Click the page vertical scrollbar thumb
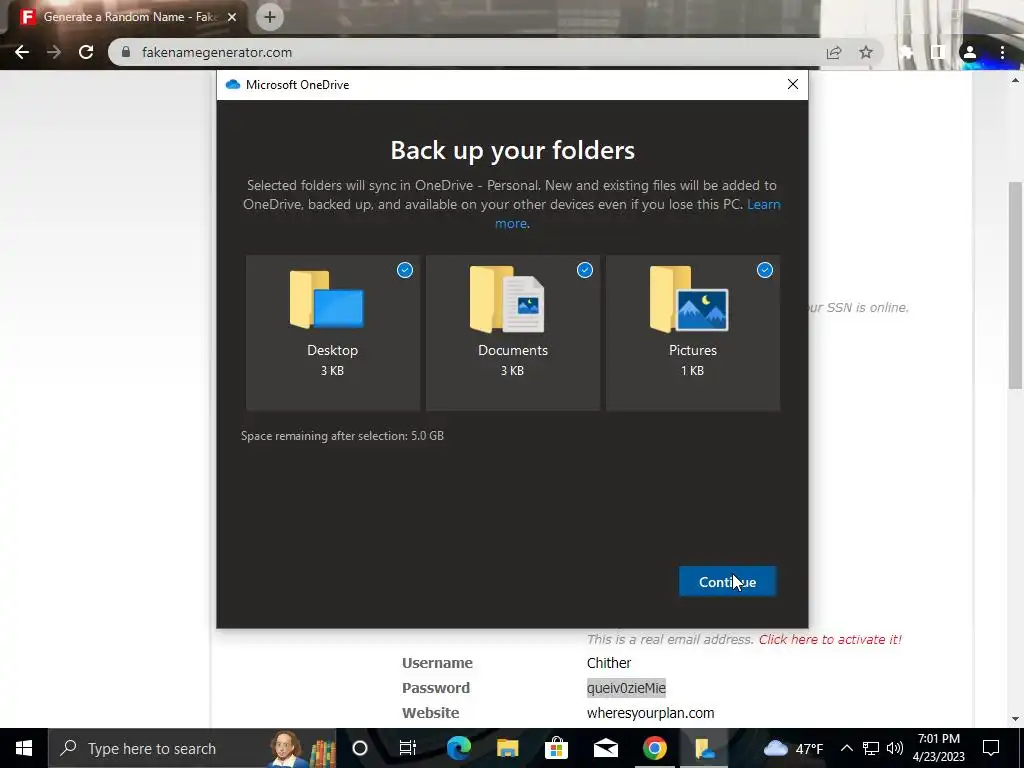The height and width of the screenshot is (768, 1024). (x=1015, y=285)
